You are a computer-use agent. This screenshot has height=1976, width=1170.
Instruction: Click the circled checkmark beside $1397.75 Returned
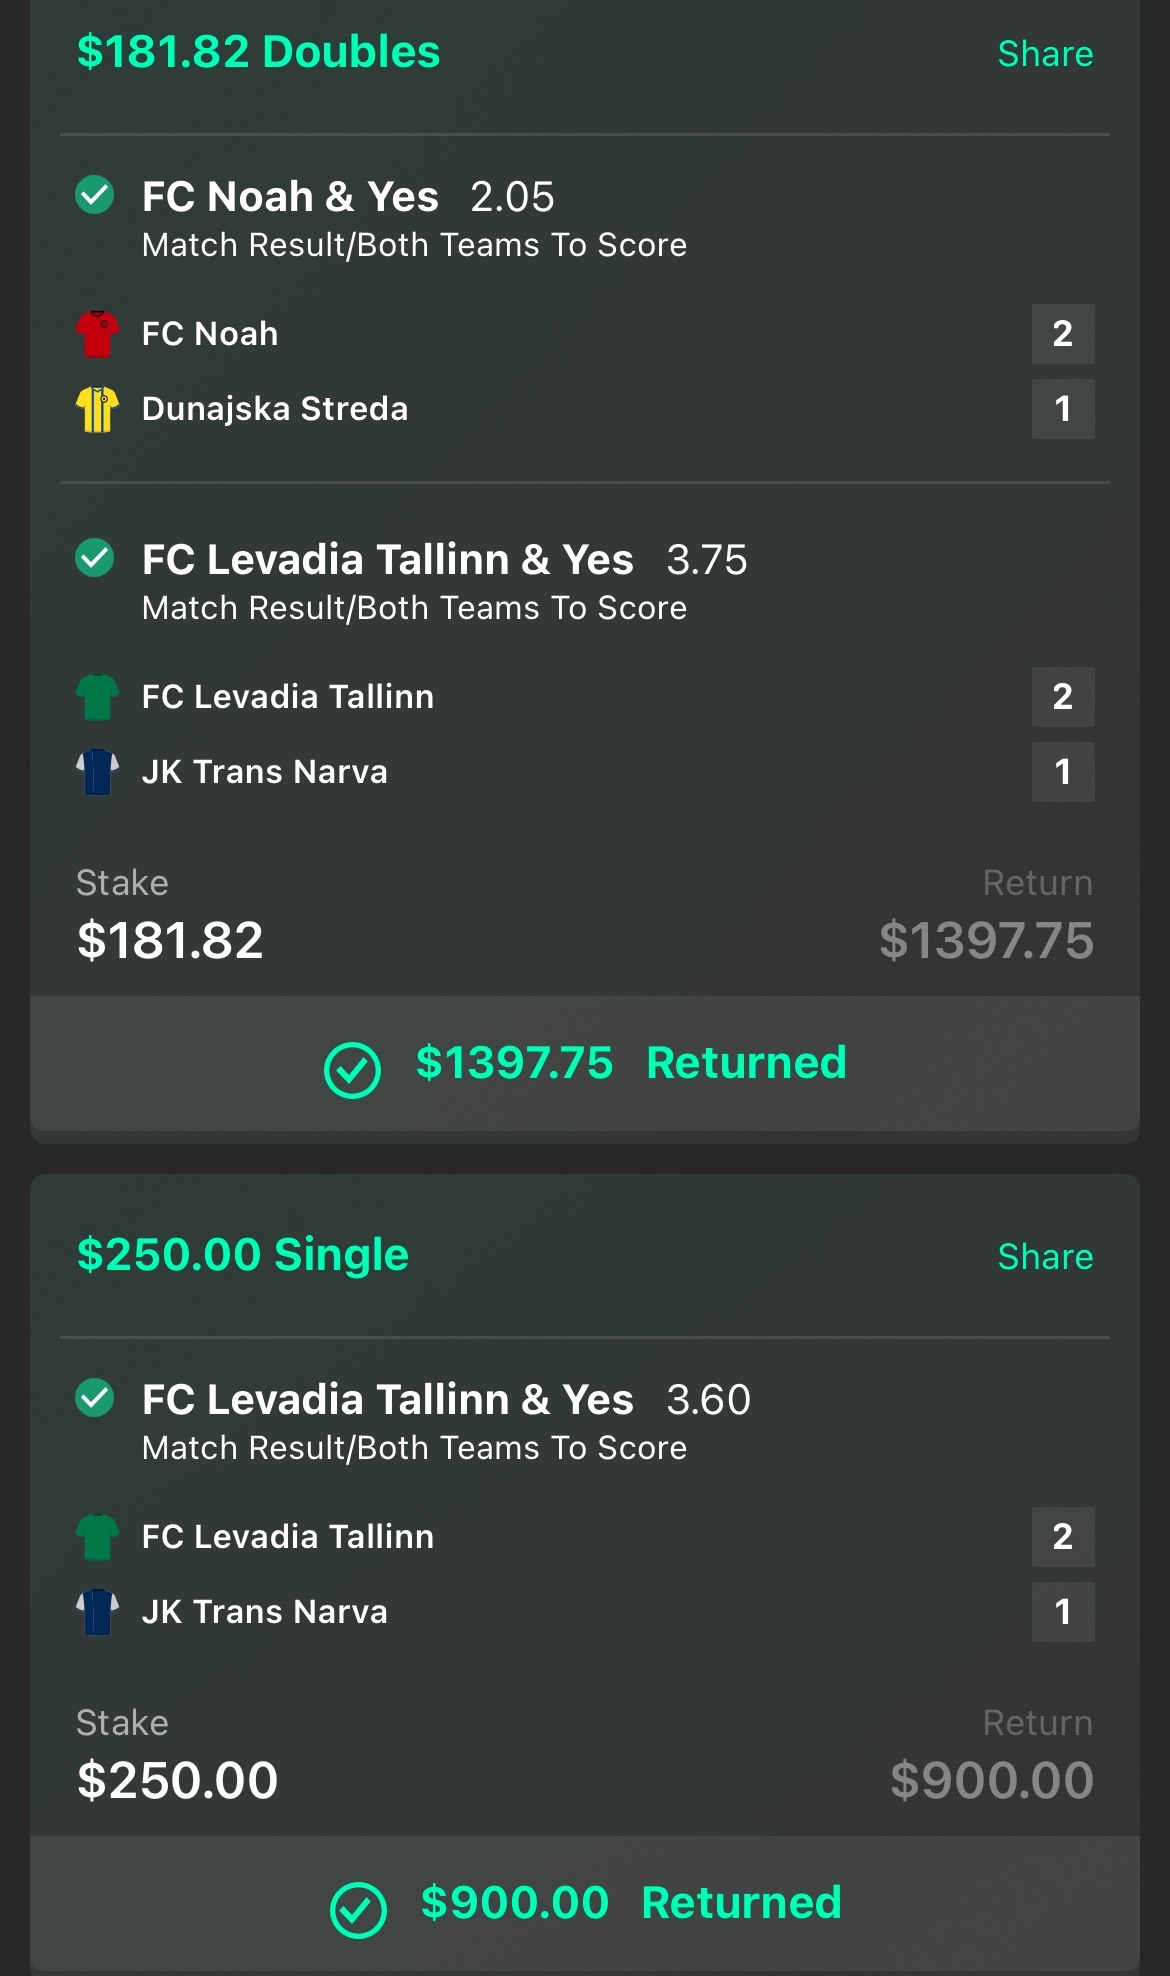pos(352,1070)
